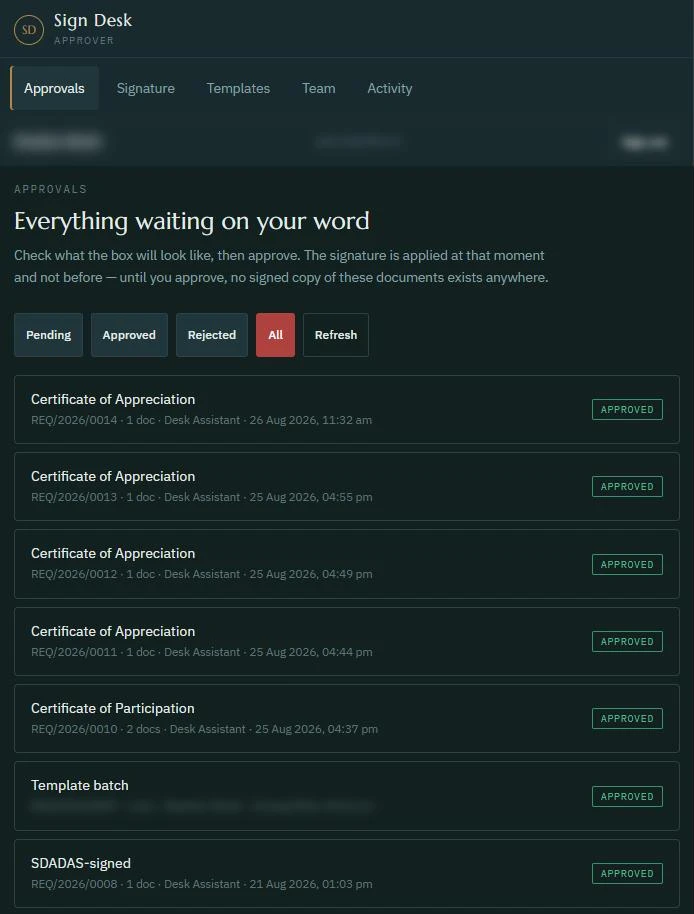Go to the Team tab

319,89
